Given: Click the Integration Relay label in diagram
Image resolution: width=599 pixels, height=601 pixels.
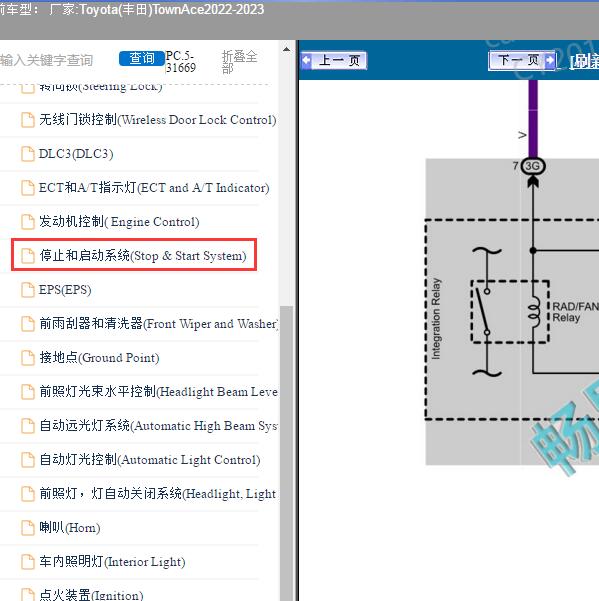Looking at the screenshot, I should [436, 319].
